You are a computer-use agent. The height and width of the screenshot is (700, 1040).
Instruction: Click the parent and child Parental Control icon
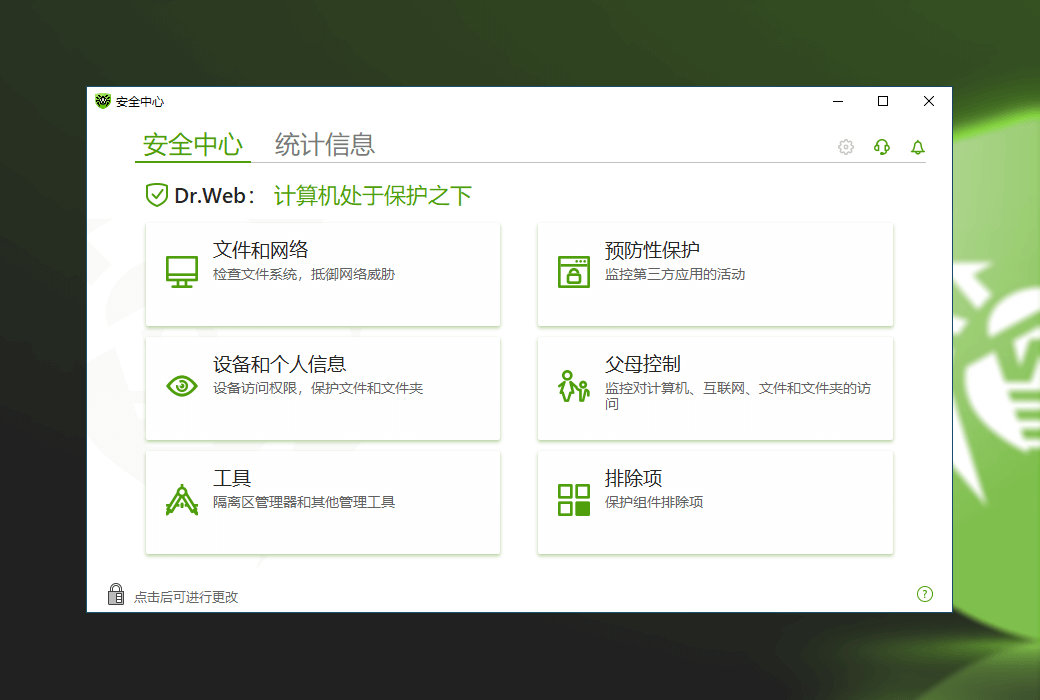pos(573,386)
